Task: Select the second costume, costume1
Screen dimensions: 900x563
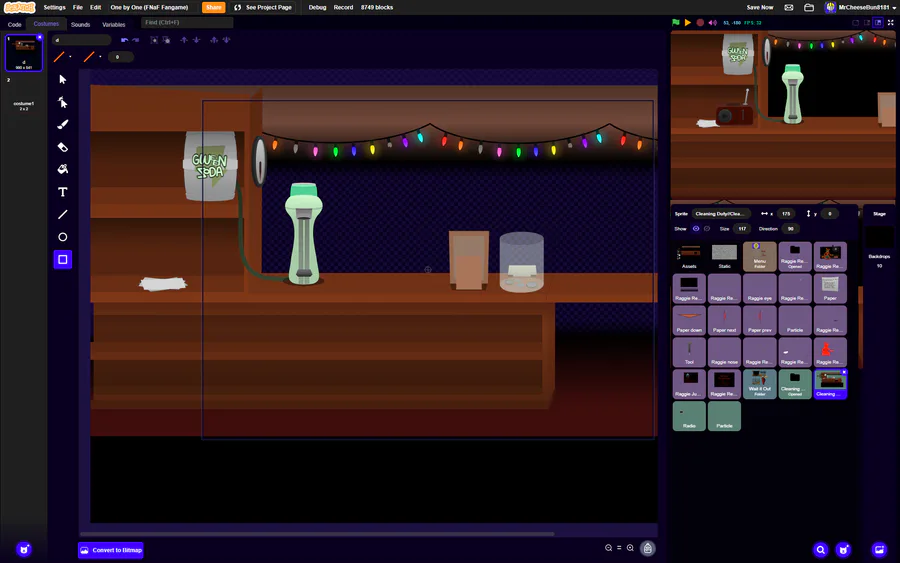Action: pyautogui.click(x=24, y=96)
